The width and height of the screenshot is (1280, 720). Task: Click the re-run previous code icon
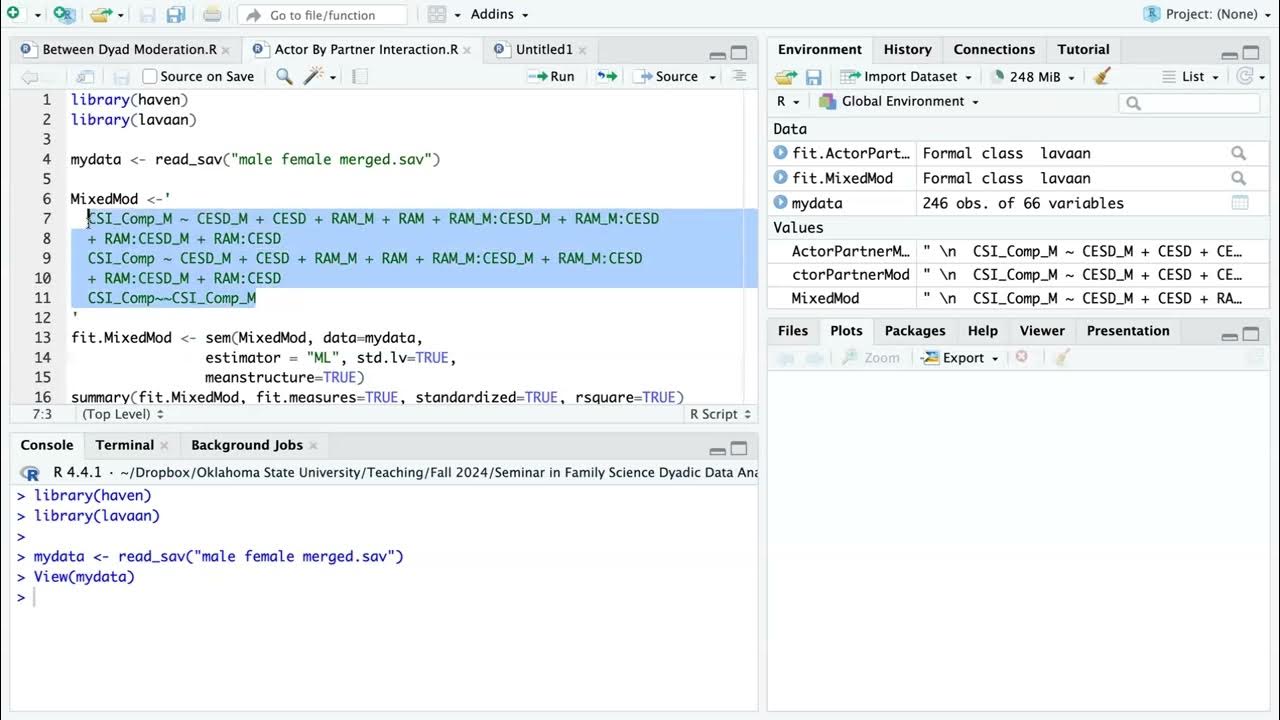(x=606, y=76)
